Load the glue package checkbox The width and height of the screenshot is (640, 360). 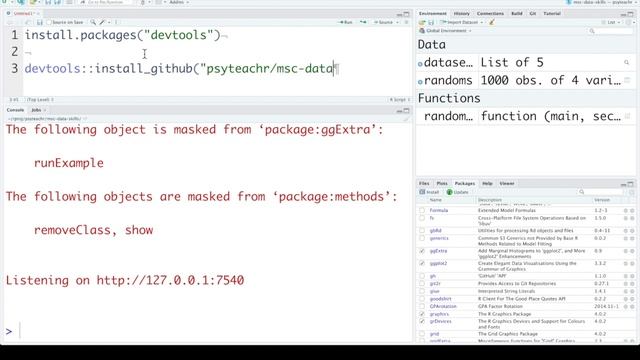tap(422, 291)
